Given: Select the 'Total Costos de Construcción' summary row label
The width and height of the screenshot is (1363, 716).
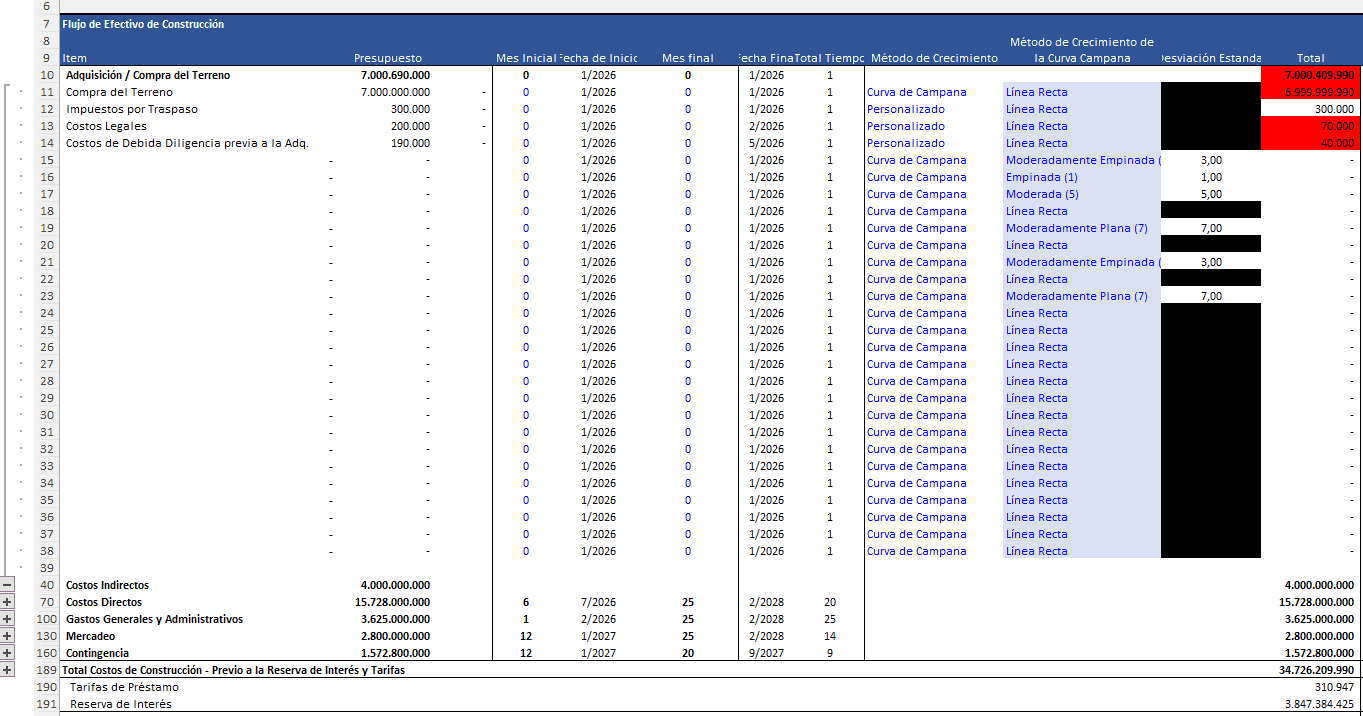Looking at the screenshot, I should click(x=233, y=670).
